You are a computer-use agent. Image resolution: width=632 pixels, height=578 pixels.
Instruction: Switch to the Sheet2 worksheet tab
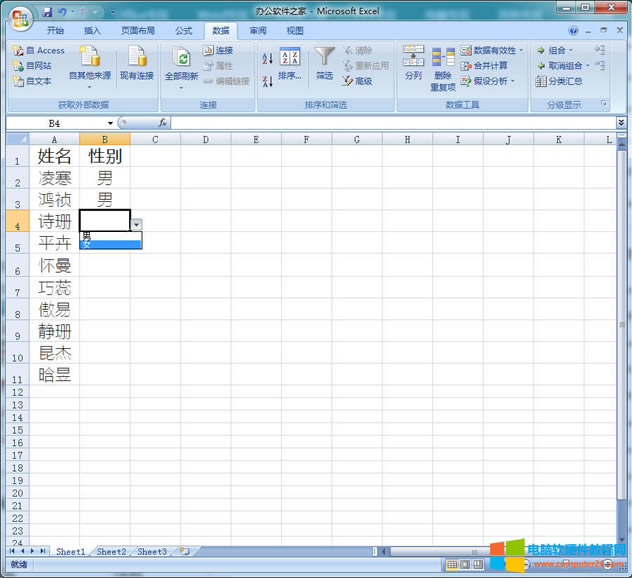pyautogui.click(x=111, y=552)
